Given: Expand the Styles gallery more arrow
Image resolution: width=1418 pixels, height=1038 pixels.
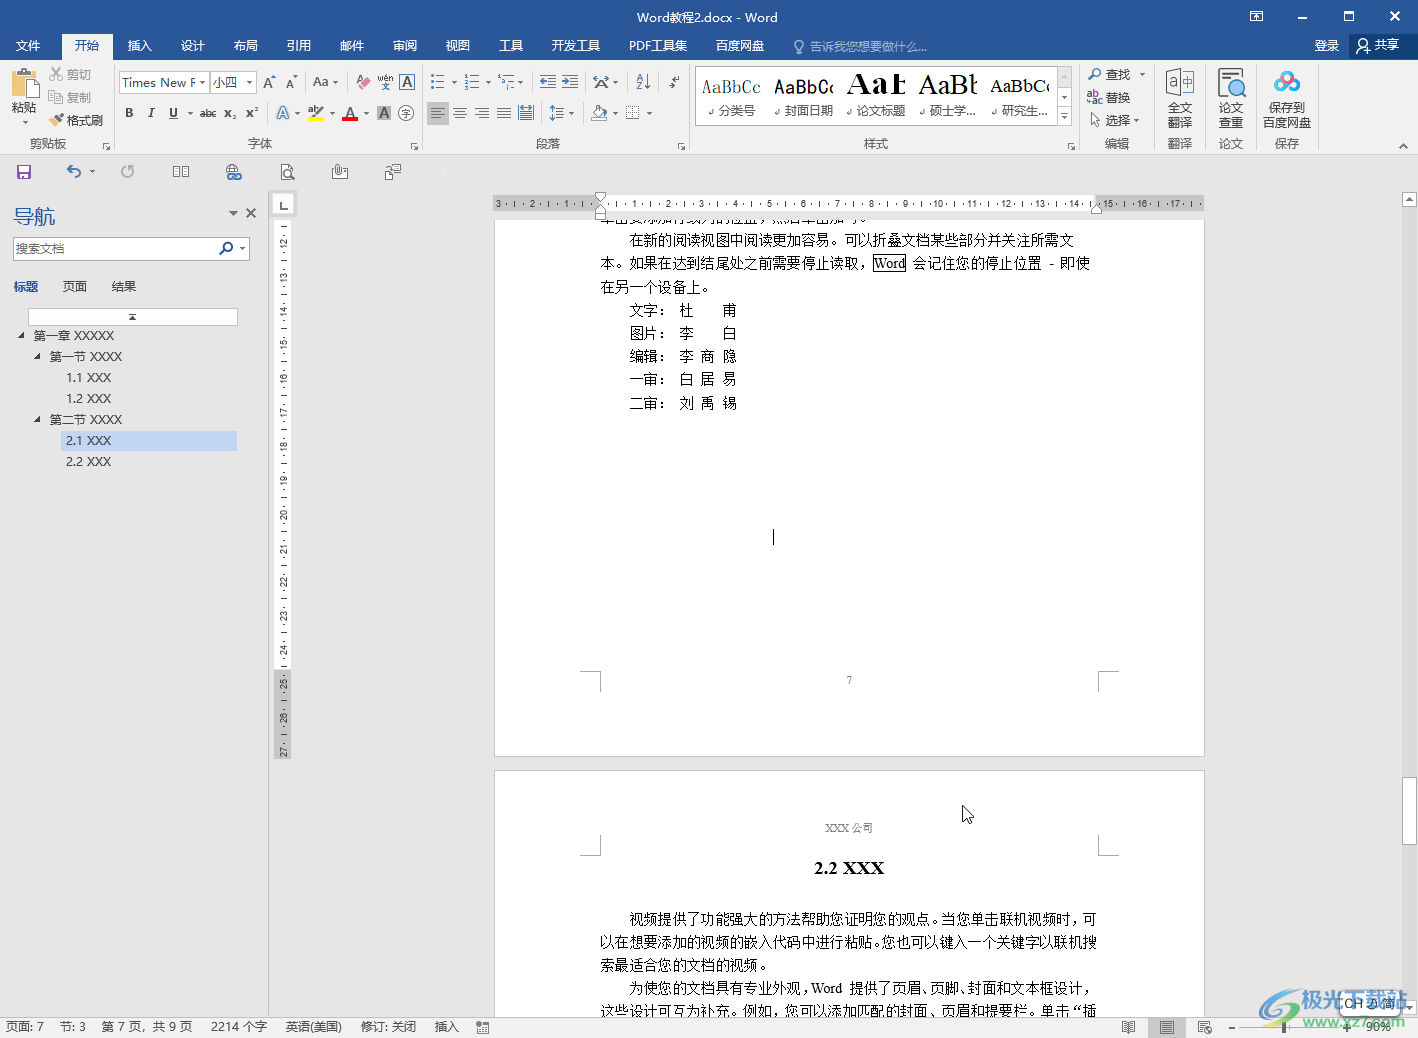Looking at the screenshot, I should tap(1064, 117).
